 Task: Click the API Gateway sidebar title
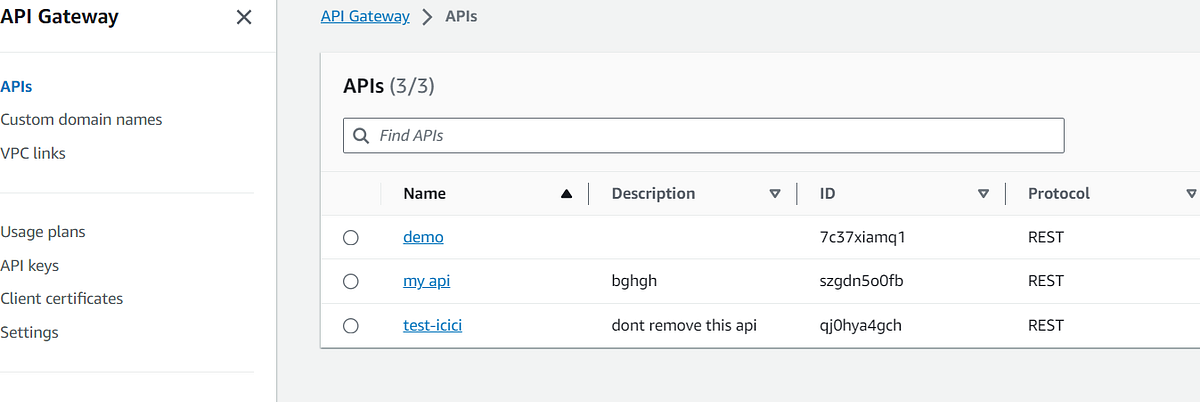[59, 17]
